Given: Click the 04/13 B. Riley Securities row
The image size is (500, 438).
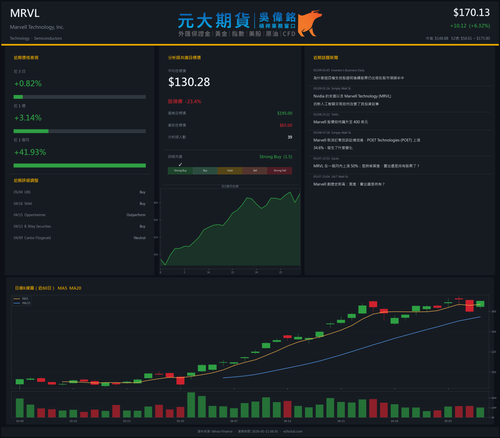Looking at the screenshot, I should click(79, 226).
